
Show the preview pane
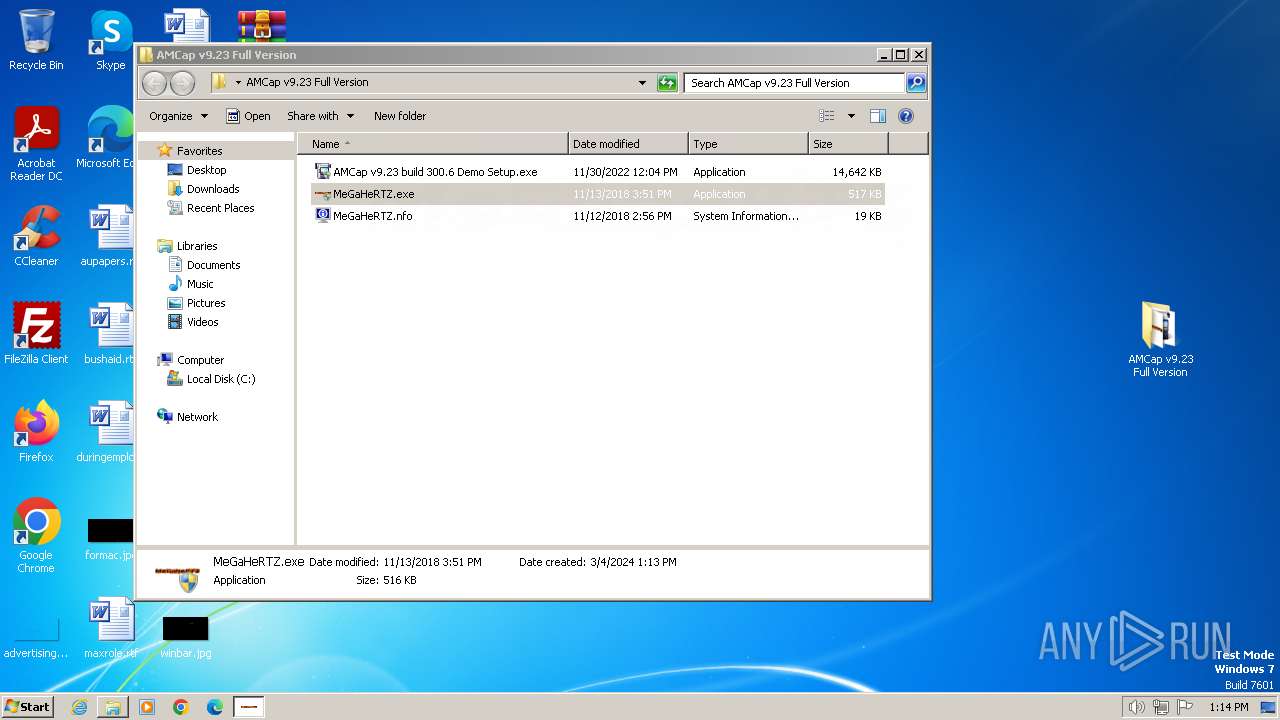pos(877,116)
